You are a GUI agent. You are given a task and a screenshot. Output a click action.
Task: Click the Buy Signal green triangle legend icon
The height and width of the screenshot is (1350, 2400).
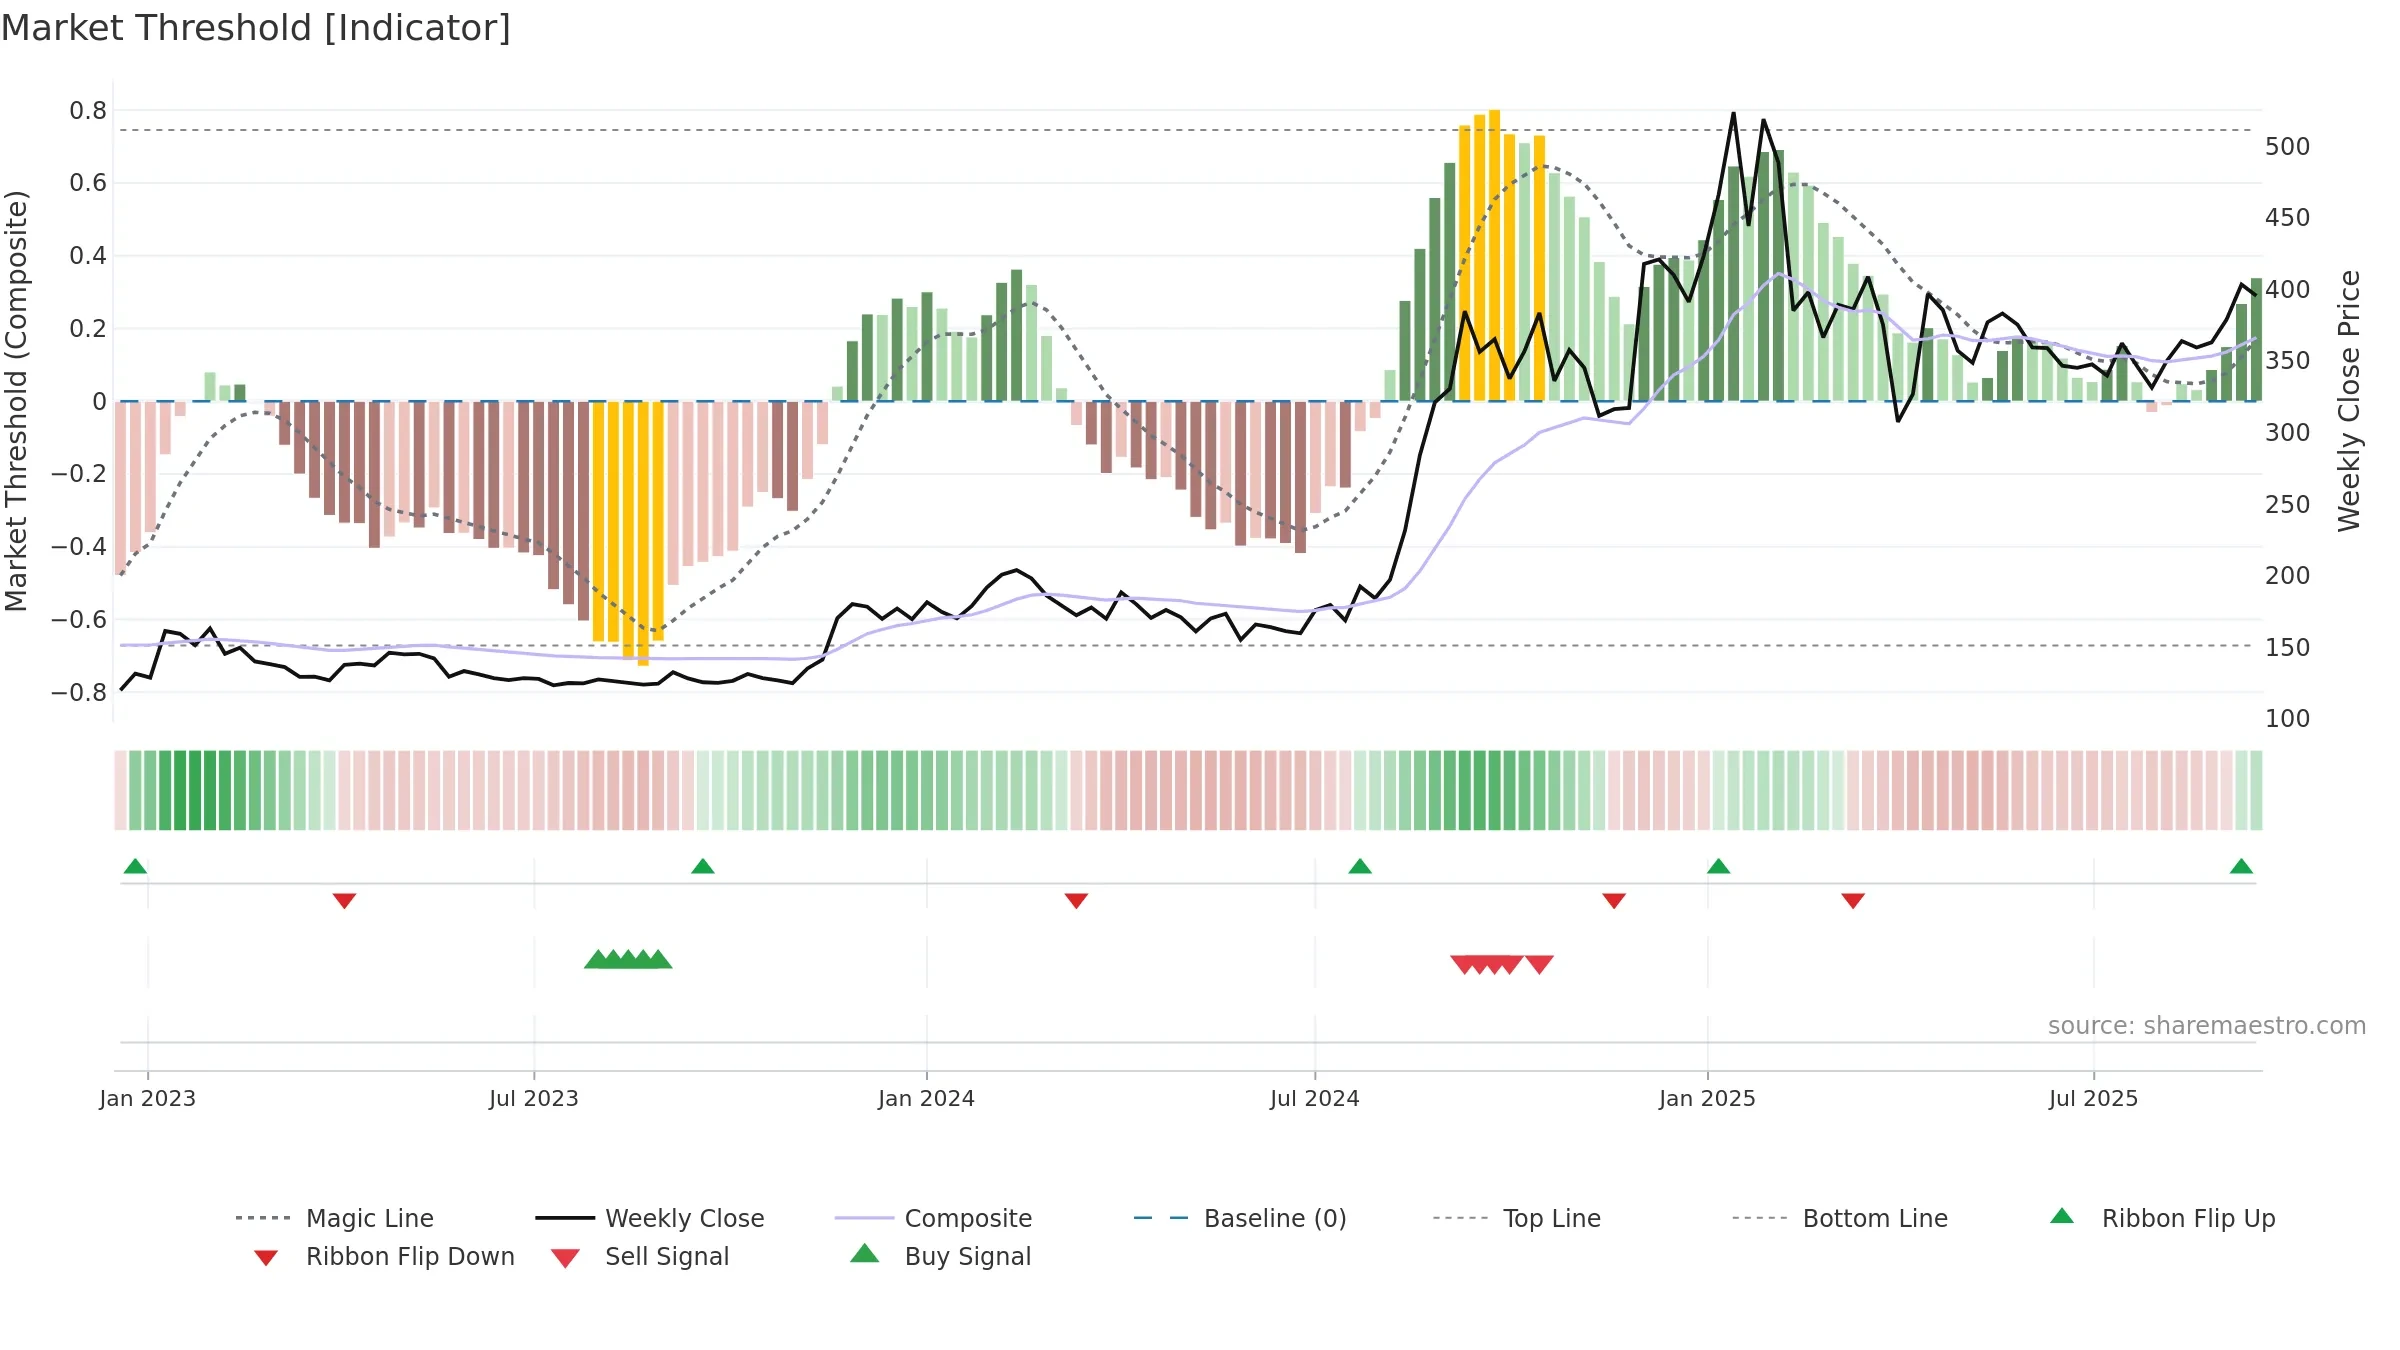coord(865,1253)
